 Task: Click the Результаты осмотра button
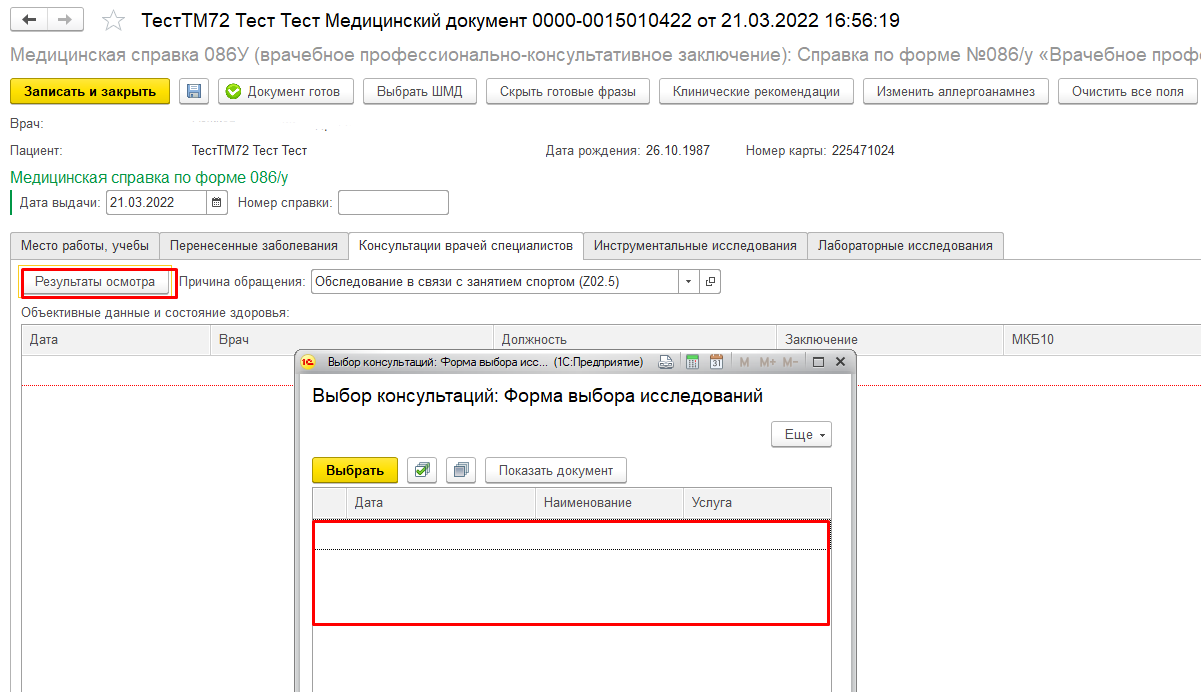pyautogui.click(x=96, y=282)
